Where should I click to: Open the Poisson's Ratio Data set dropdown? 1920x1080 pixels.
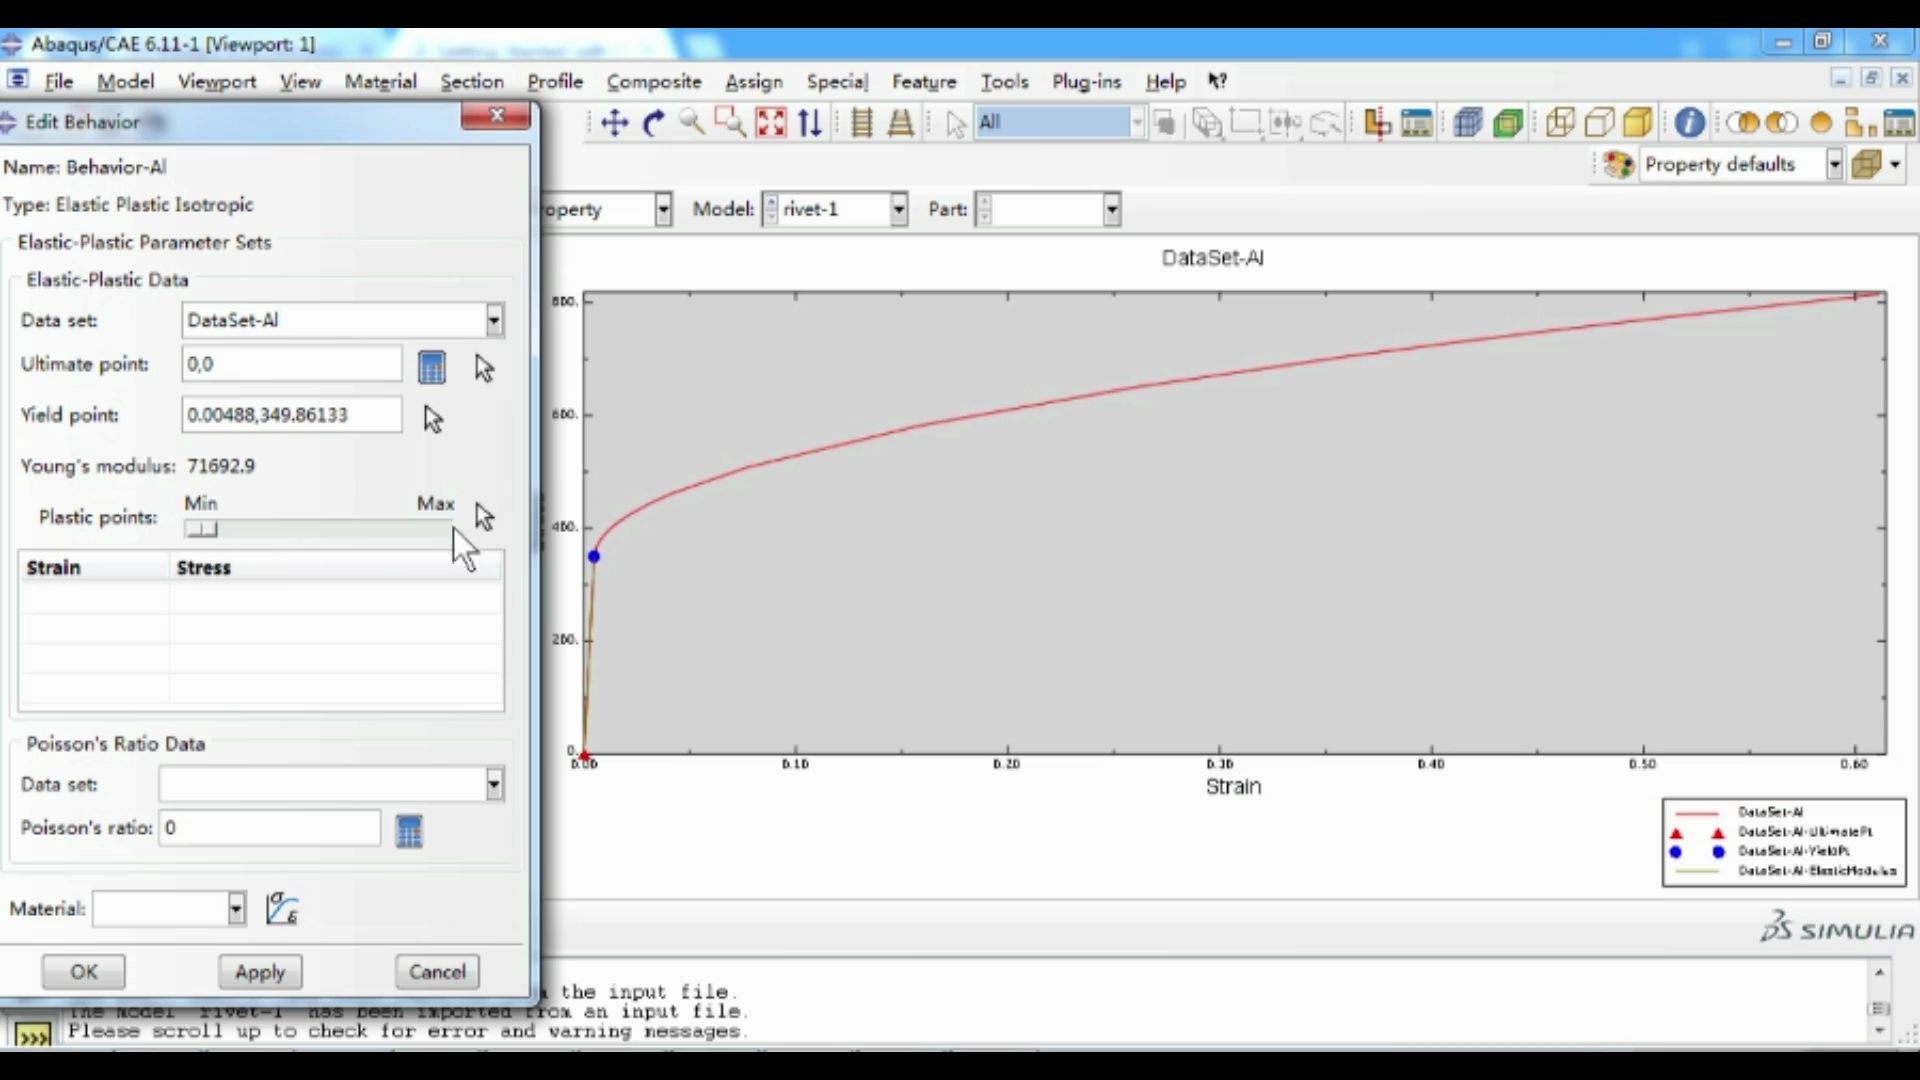click(x=494, y=784)
